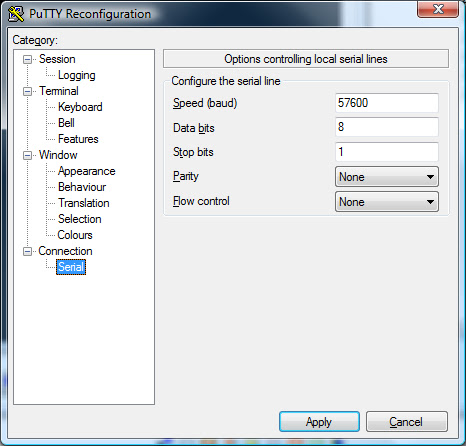Open the Behaviour category
The image size is (466, 446).
[x=82, y=187]
